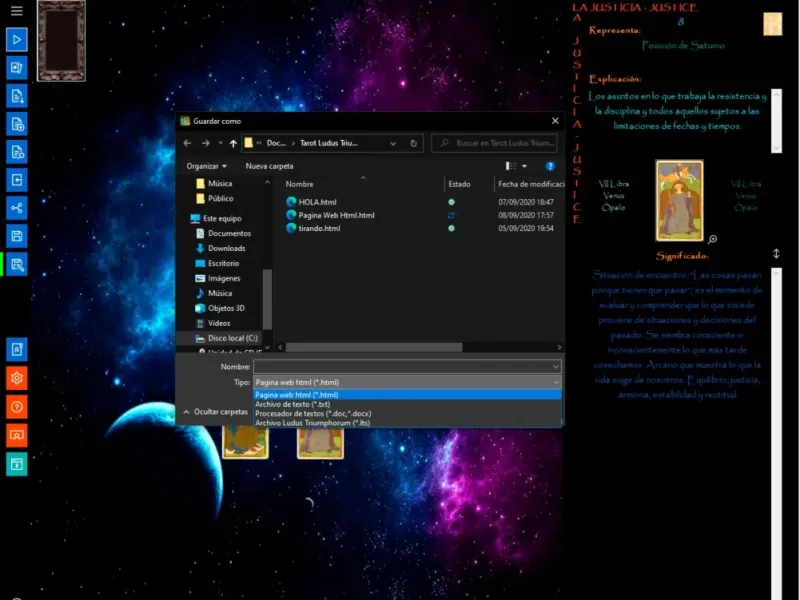Open the Organizar dropdown menu
The image size is (800, 600).
pyautogui.click(x=207, y=166)
